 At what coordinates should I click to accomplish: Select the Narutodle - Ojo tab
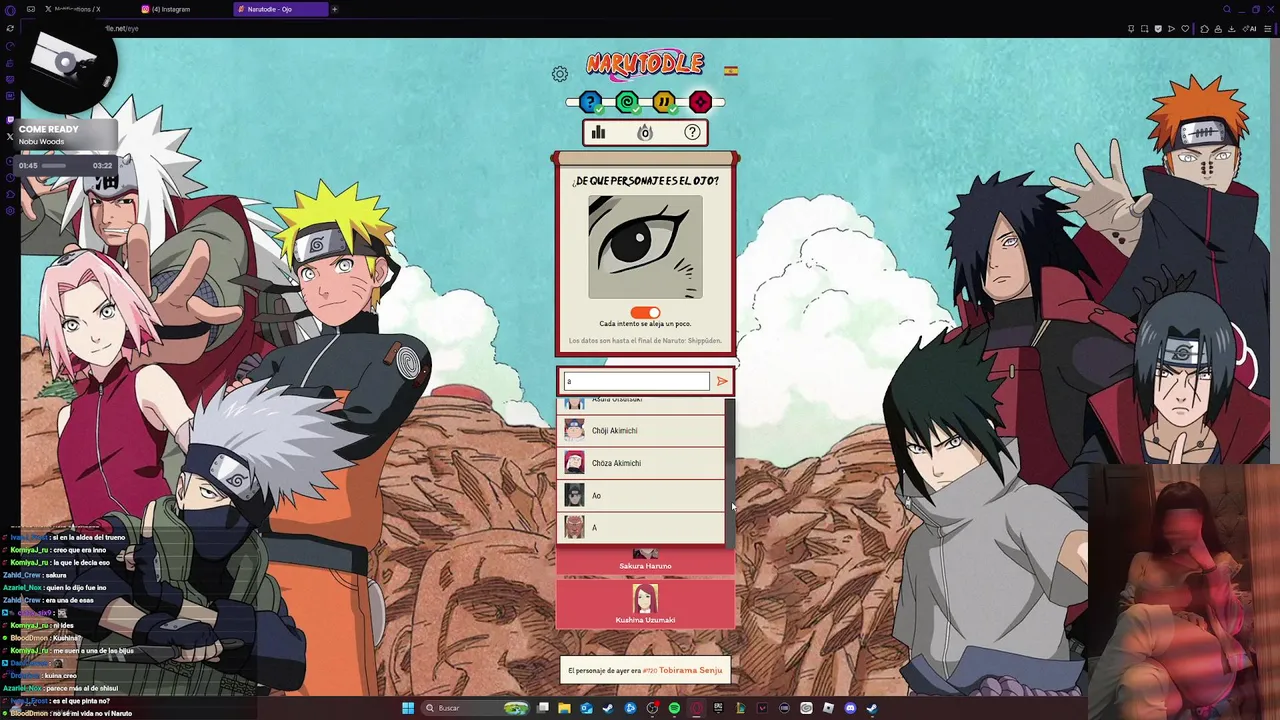[281, 9]
